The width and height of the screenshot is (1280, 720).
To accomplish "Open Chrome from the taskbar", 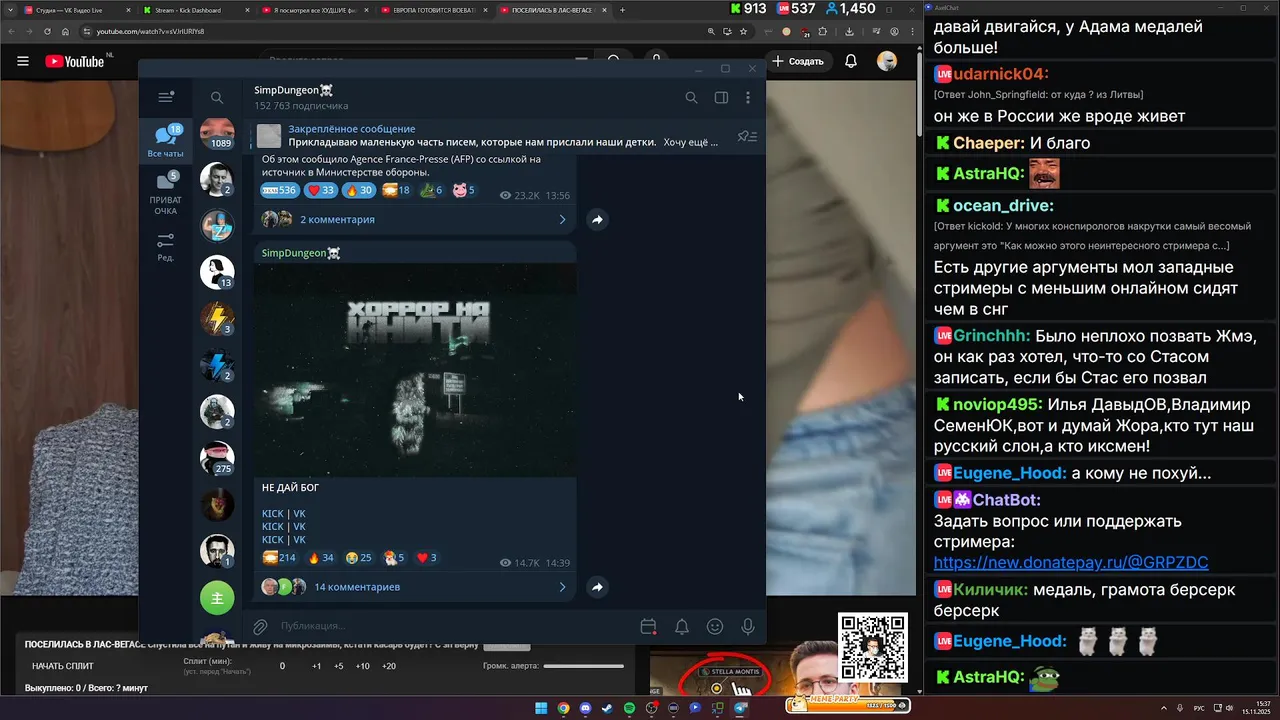I will (563, 708).
